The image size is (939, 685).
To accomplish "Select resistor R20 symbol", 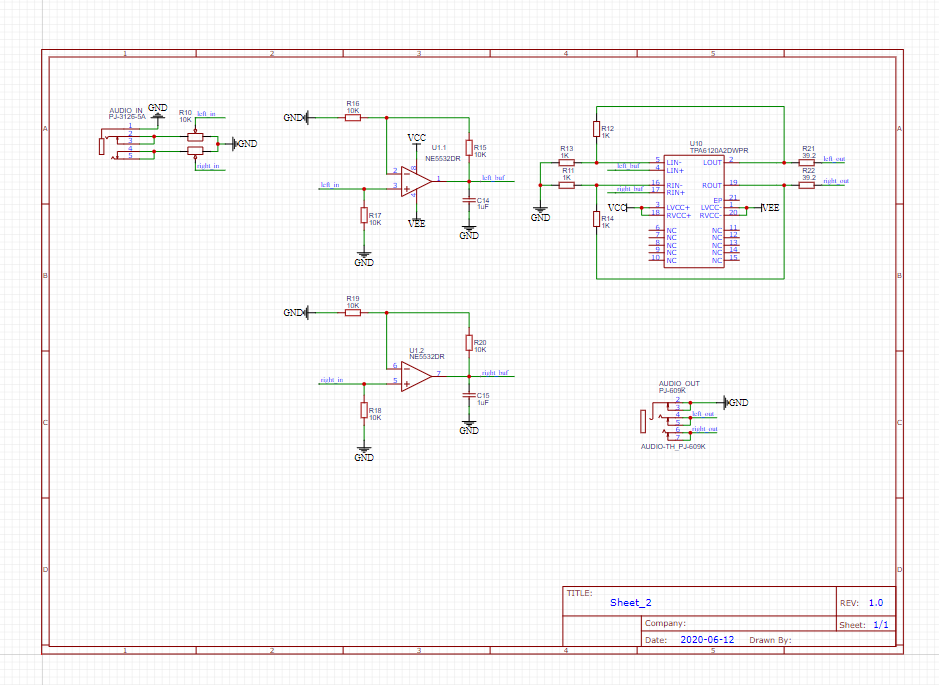I will 469,342.
